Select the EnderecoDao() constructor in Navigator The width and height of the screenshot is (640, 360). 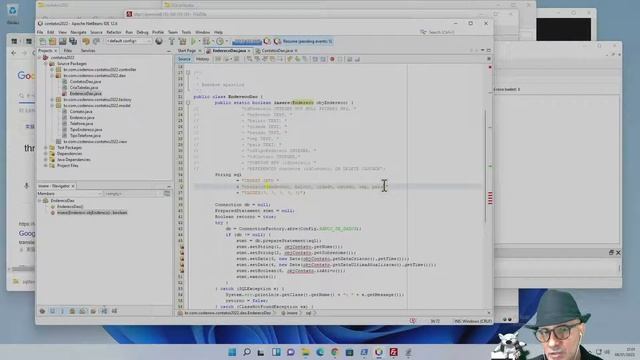tap(70, 207)
